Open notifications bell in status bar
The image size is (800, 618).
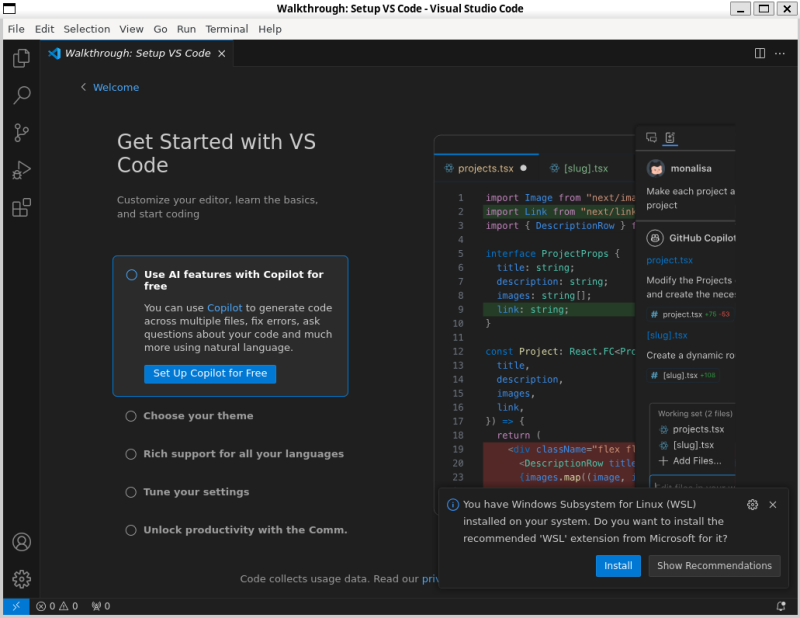click(781, 606)
